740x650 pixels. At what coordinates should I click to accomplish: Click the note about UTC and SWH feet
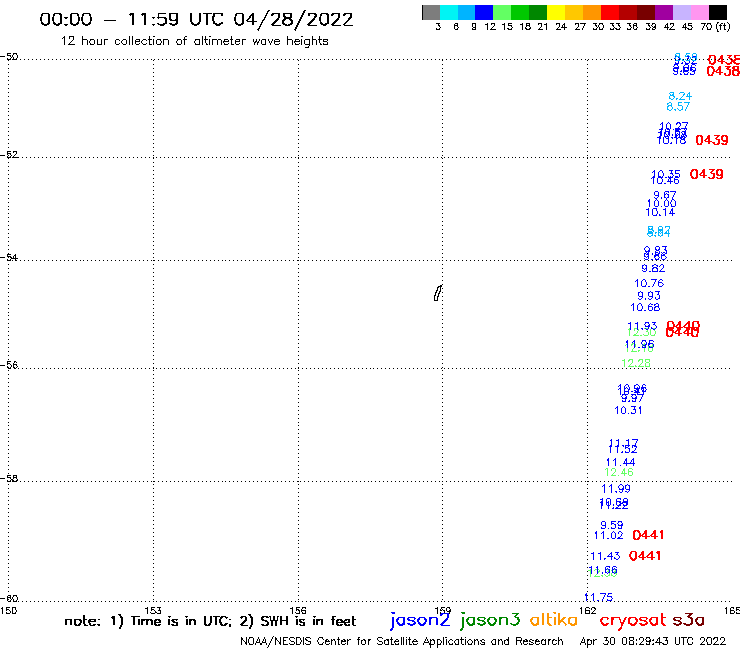click(210, 621)
